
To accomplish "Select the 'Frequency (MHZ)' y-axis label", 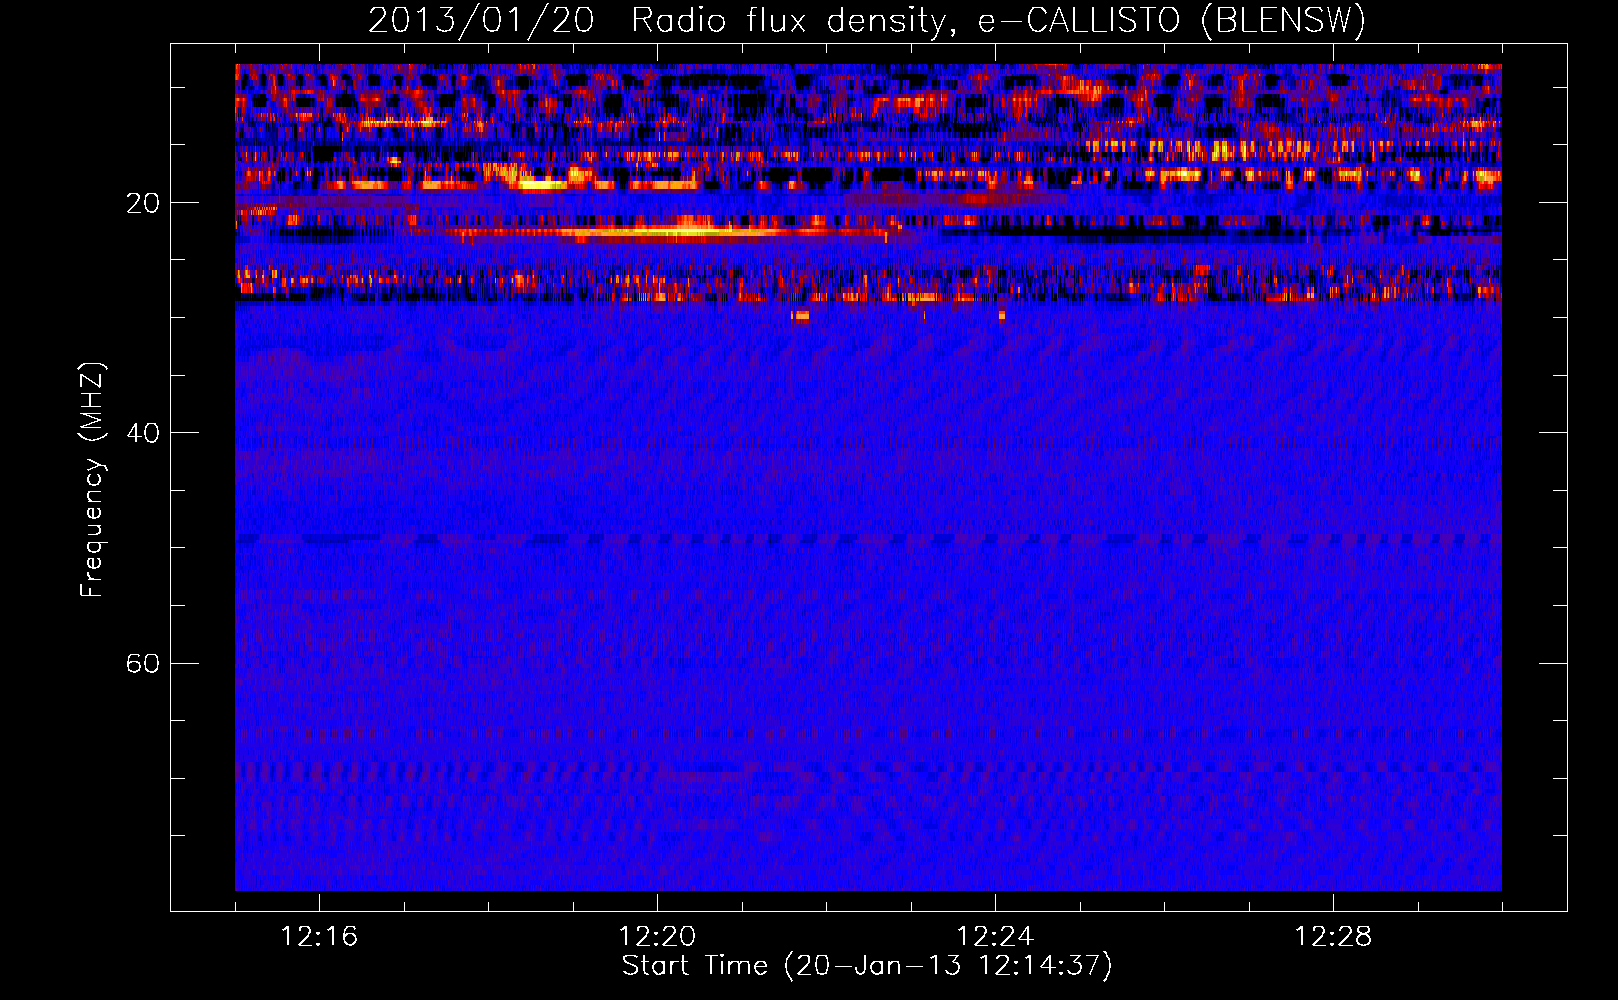I will click(91, 480).
